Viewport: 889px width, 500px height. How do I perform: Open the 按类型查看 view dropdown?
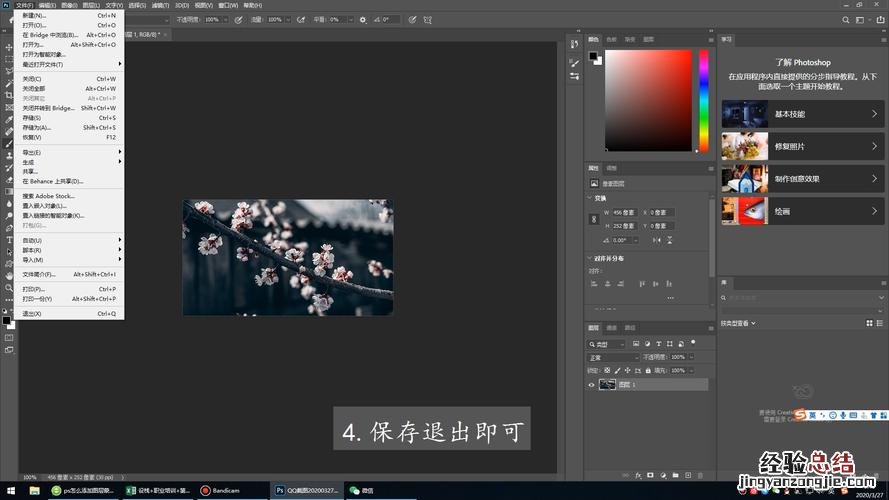pos(739,323)
